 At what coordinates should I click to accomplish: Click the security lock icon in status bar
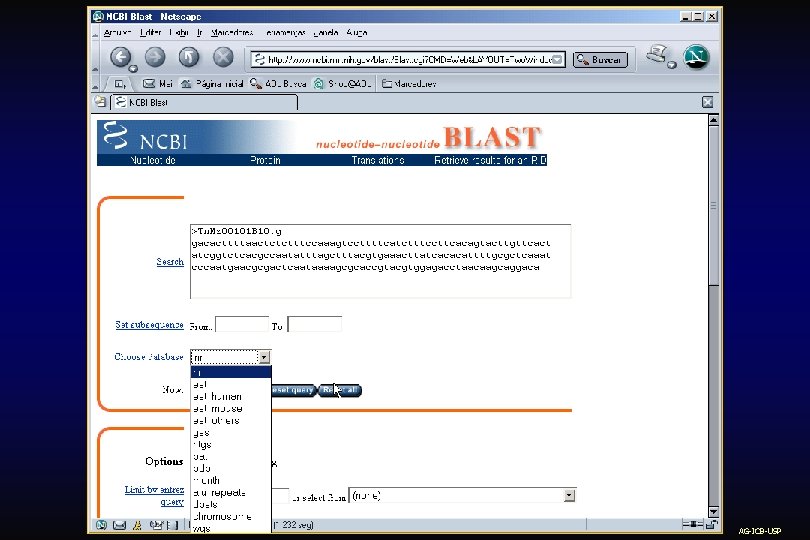pyautogui.click(x=711, y=524)
